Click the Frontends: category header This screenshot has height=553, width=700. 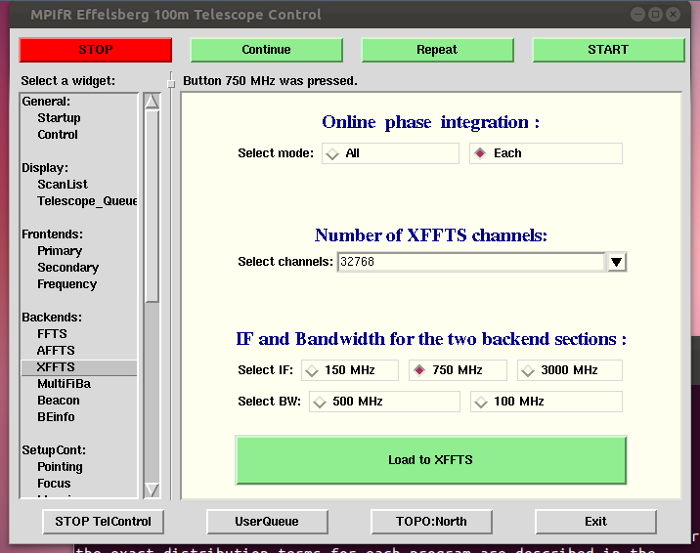pos(52,234)
